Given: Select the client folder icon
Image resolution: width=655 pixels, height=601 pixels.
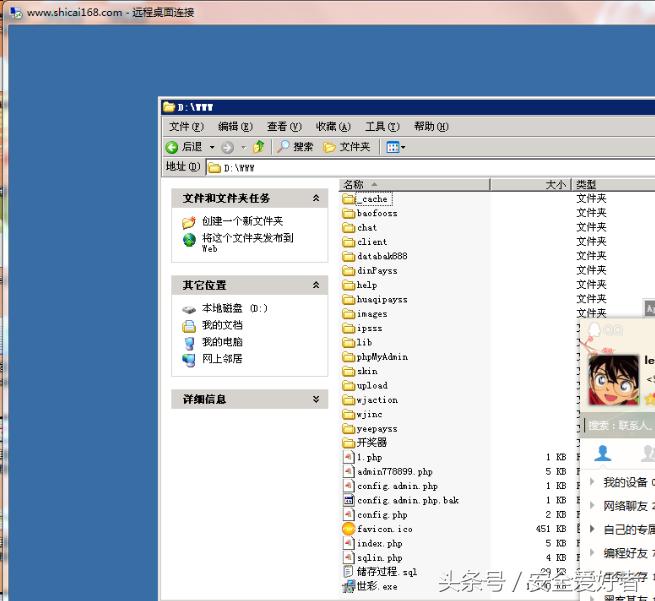Looking at the screenshot, I should [348, 242].
